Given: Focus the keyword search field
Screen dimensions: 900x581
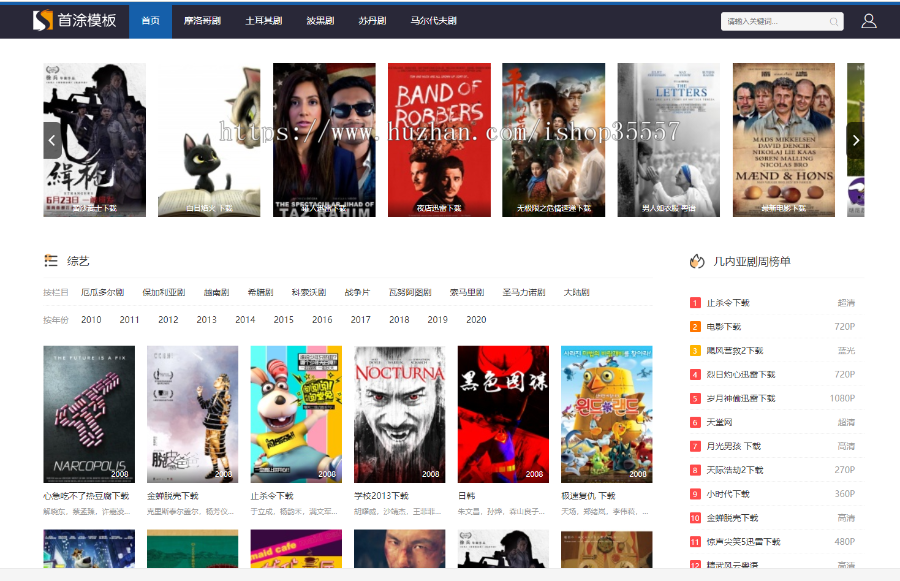Looking at the screenshot, I should point(782,22).
